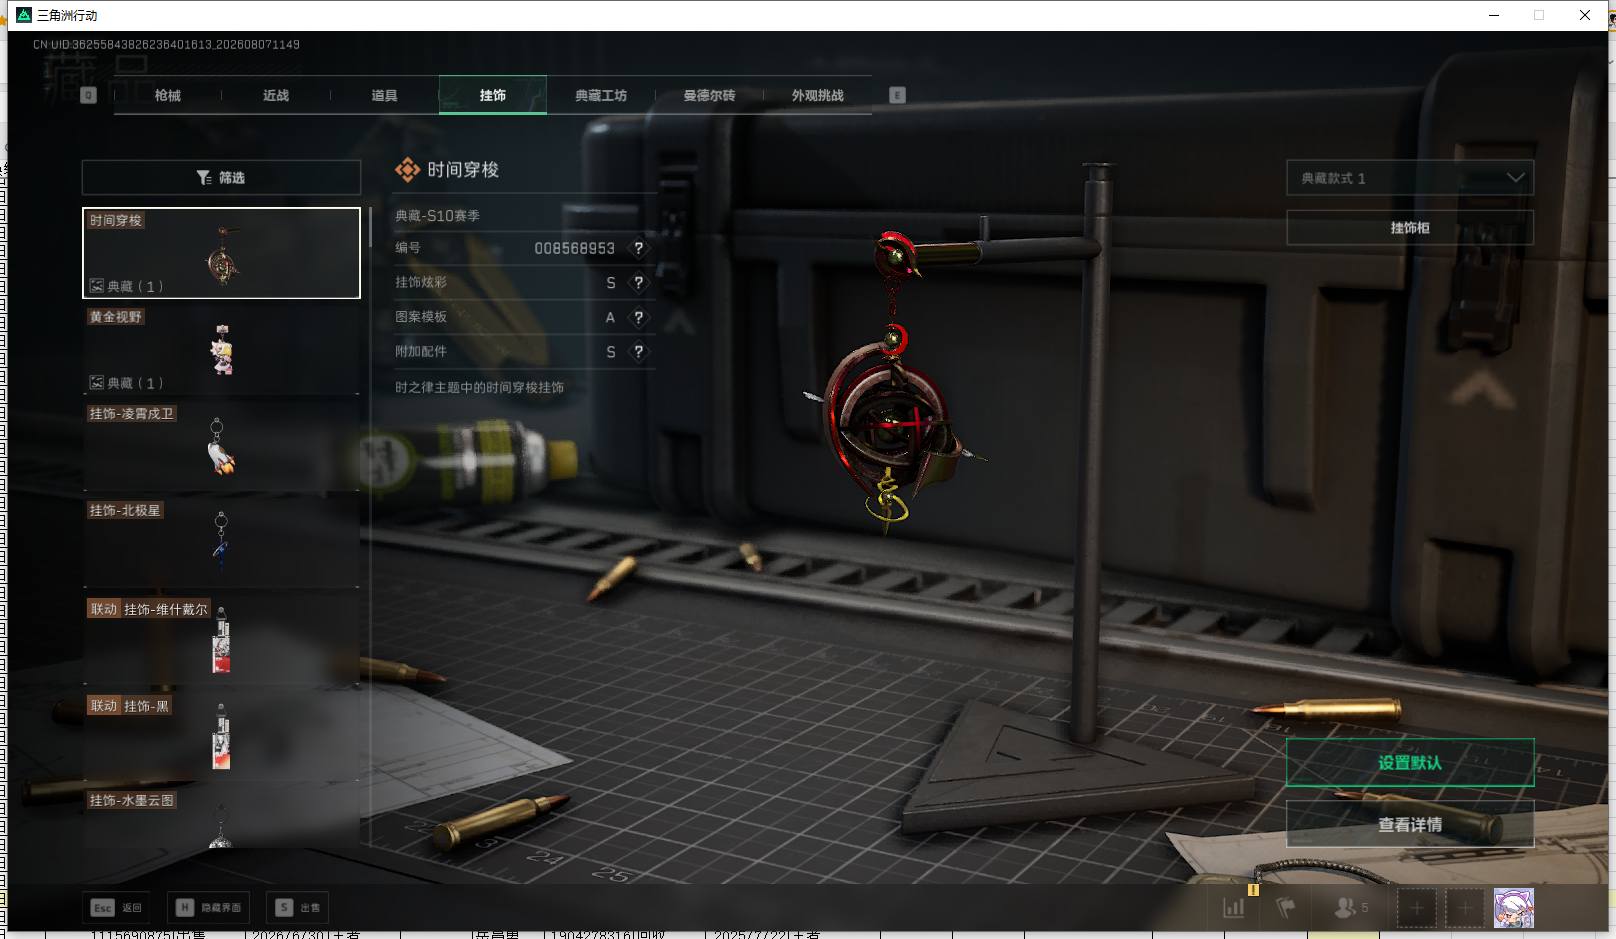Select the 挂饰-水墨云图 charm card
Viewport: 1616px width, 939px height.
(x=221, y=818)
